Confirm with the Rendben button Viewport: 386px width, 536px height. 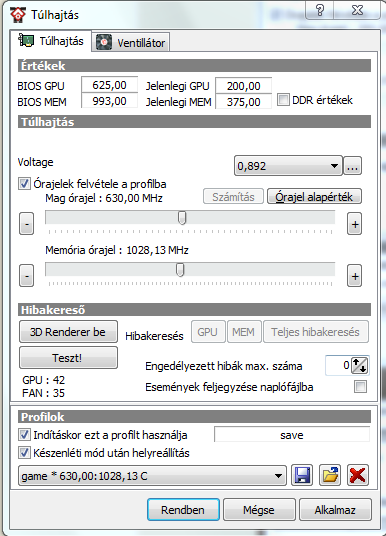(x=183, y=510)
